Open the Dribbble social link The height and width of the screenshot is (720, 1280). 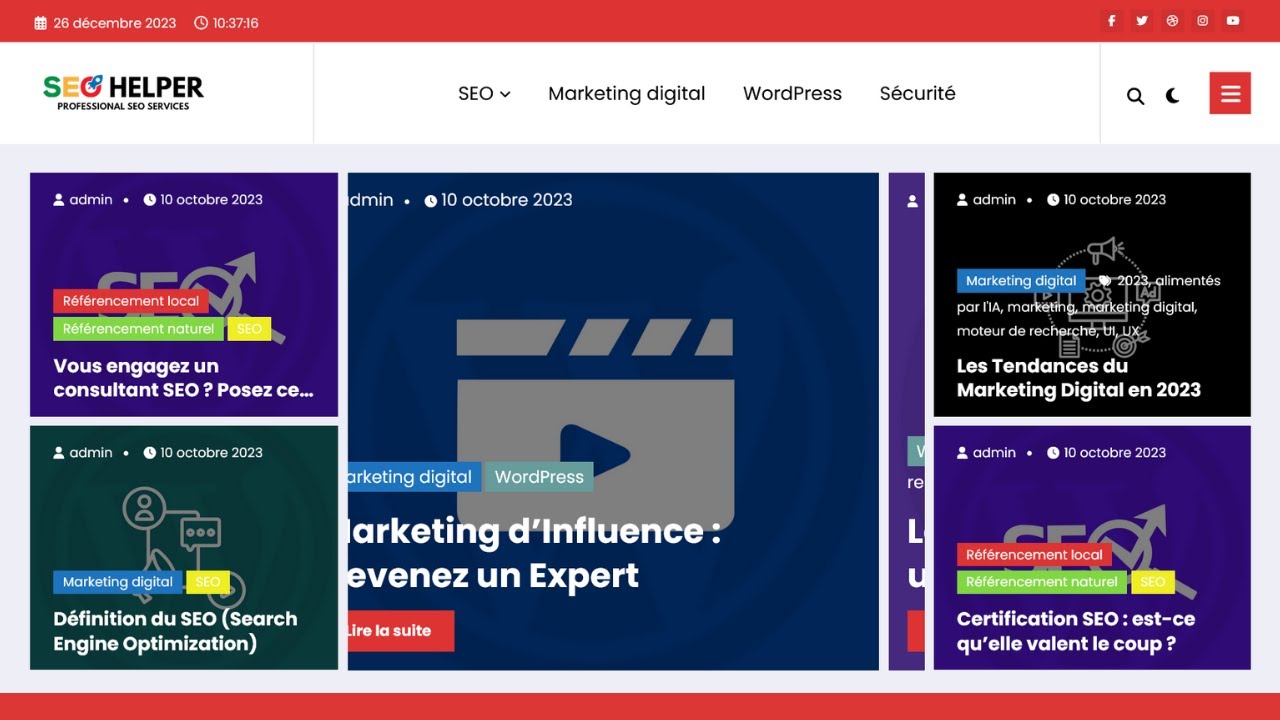pyautogui.click(x=1172, y=21)
